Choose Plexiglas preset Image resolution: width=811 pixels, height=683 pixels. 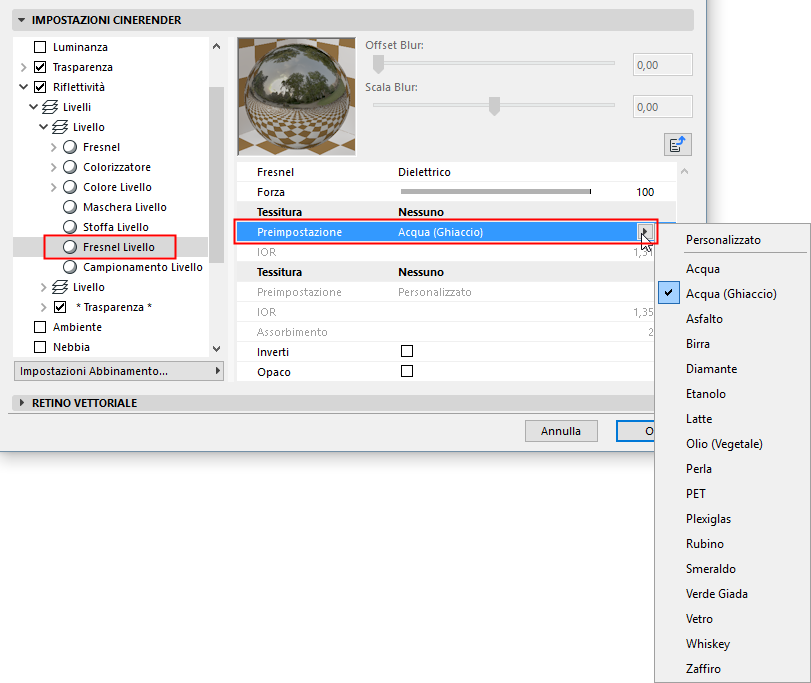coord(732,519)
